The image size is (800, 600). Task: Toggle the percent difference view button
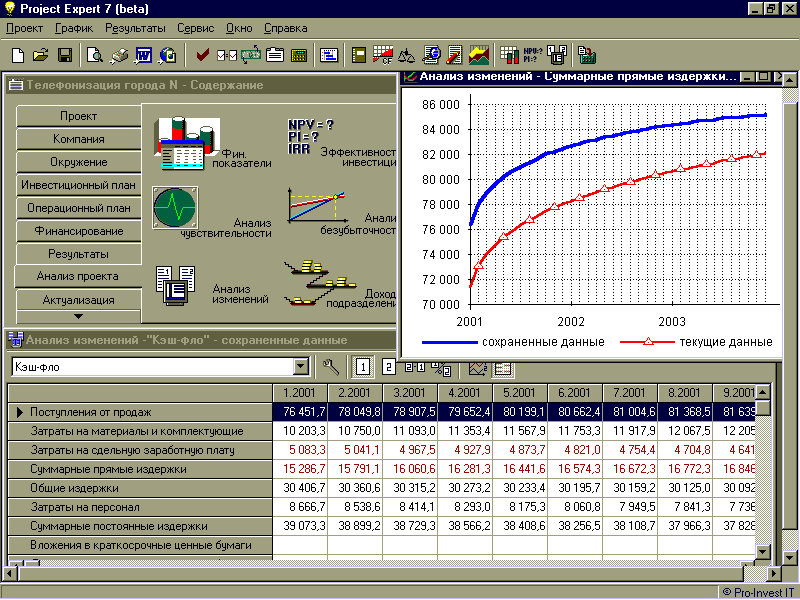pyautogui.click(x=441, y=368)
